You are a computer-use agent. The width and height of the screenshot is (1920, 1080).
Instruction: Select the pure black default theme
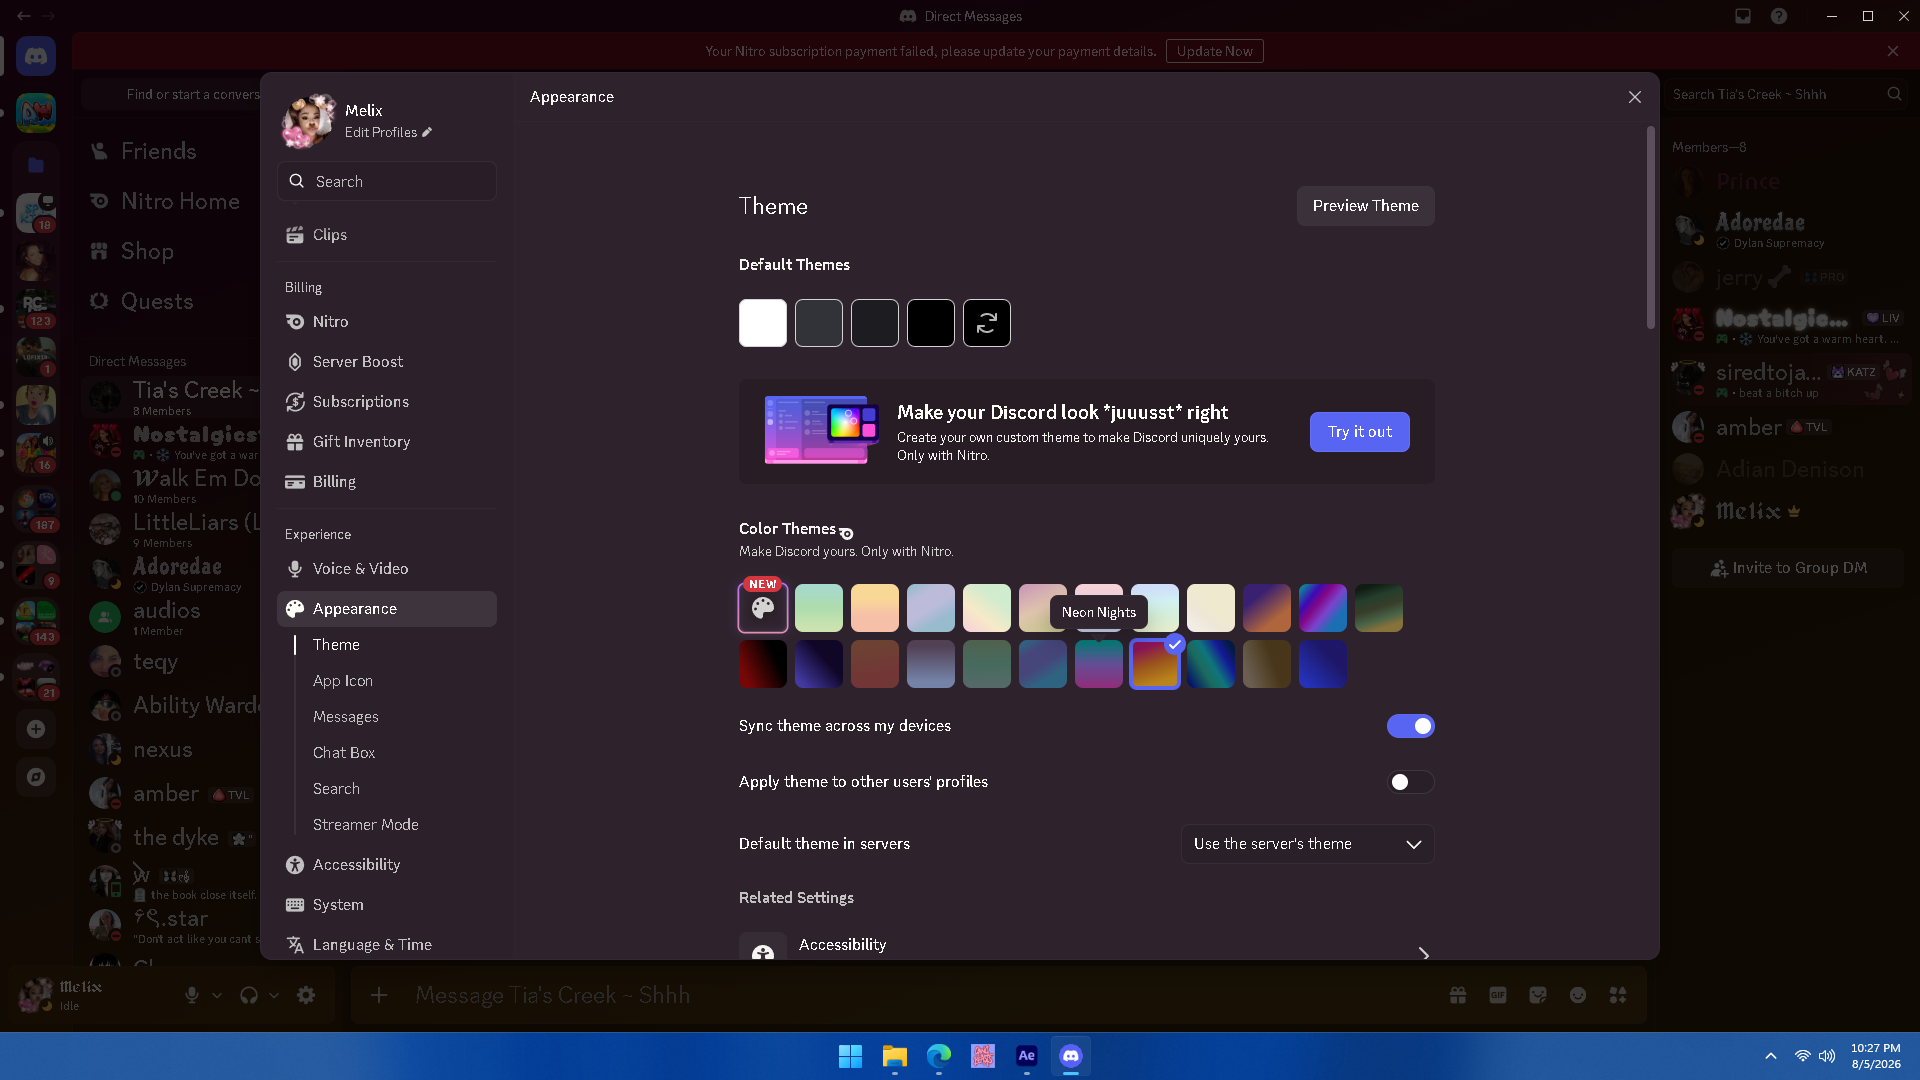coord(931,323)
